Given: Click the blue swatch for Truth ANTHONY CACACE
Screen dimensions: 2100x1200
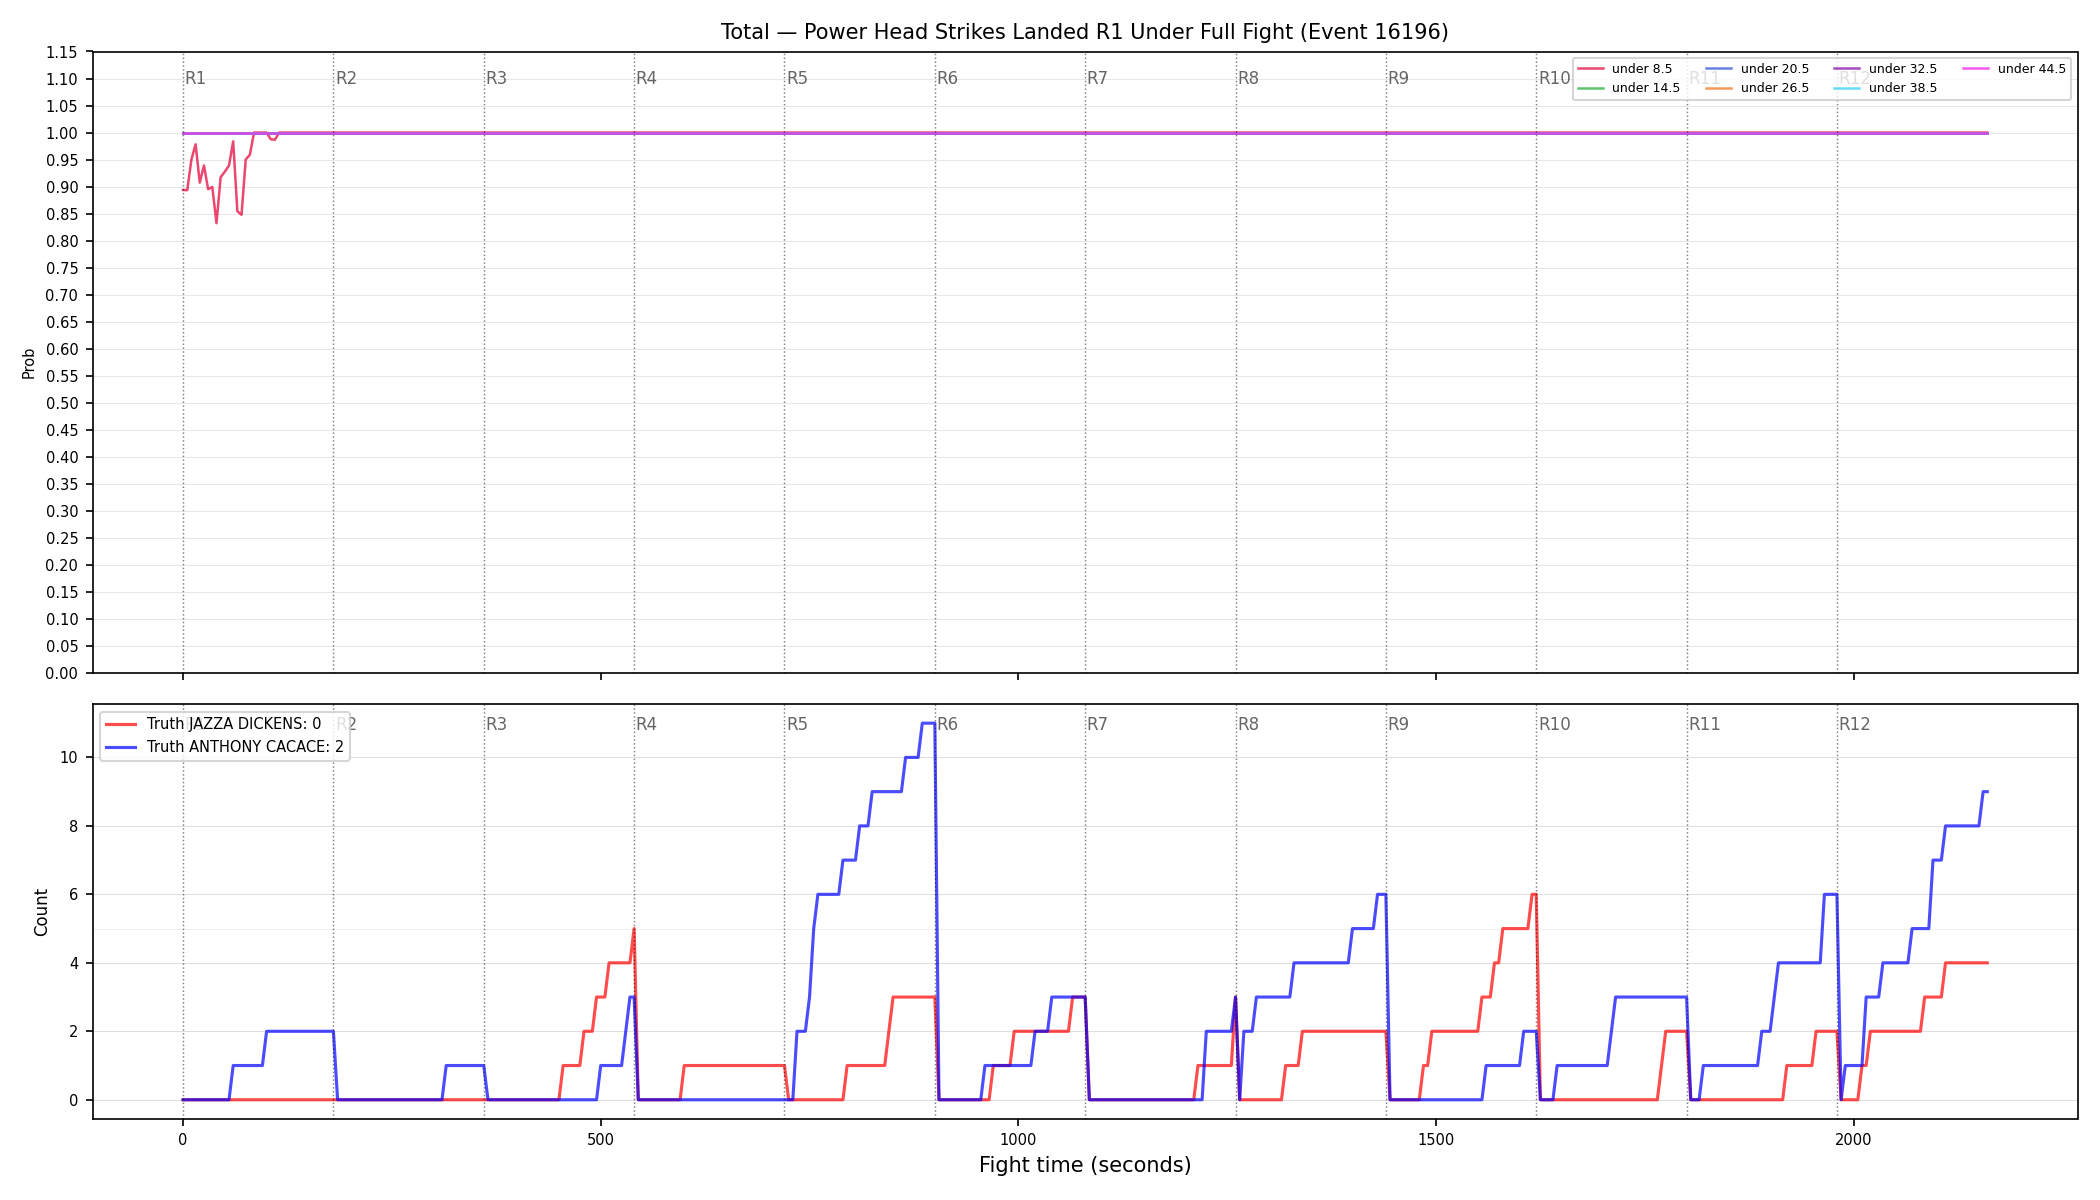Looking at the screenshot, I should pos(121,747).
